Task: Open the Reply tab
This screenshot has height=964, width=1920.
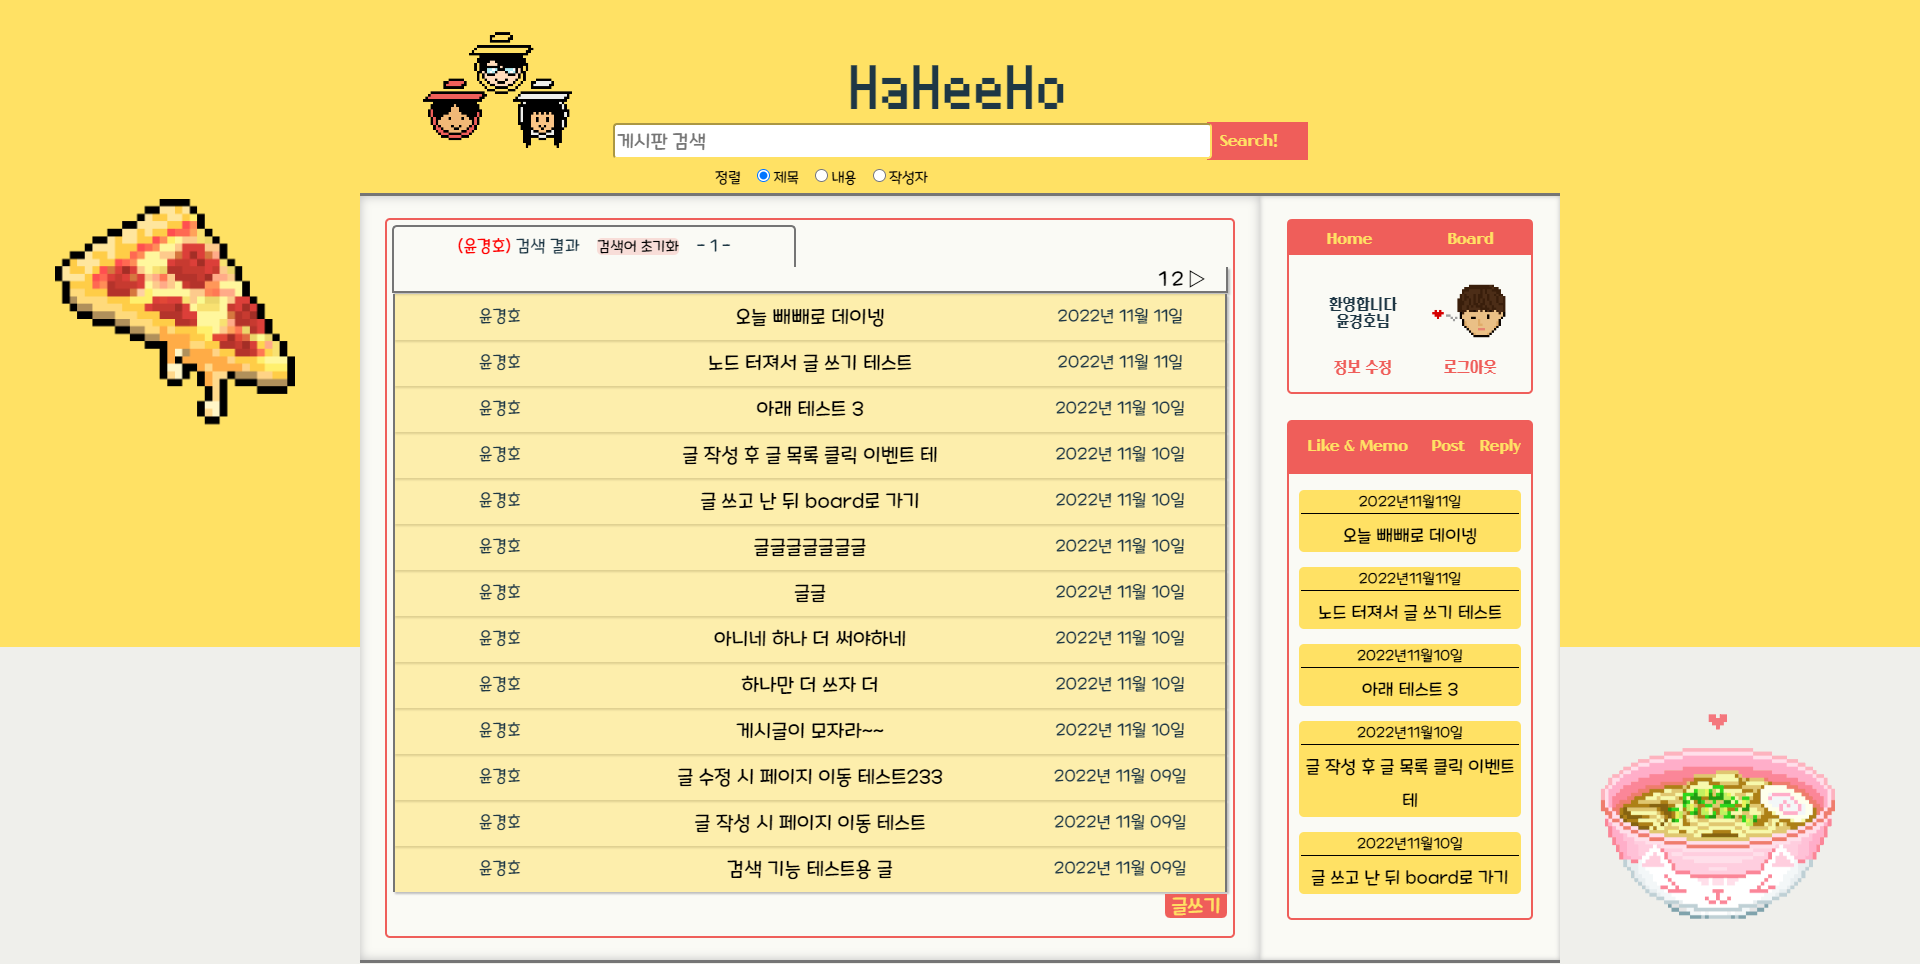Action: click(x=1499, y=446)
